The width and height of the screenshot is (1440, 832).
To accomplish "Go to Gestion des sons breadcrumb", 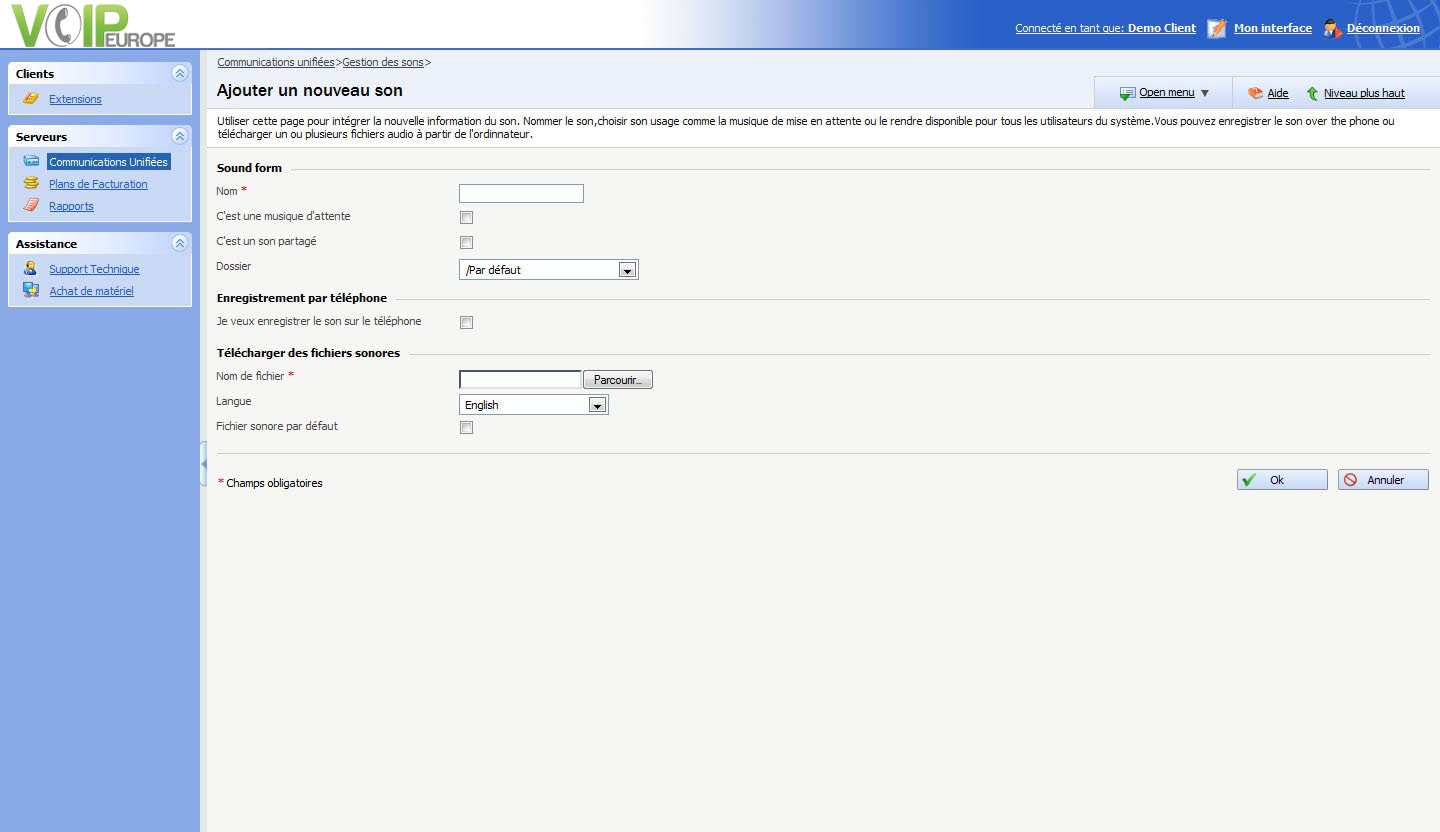I will click(x=383, y=62).
